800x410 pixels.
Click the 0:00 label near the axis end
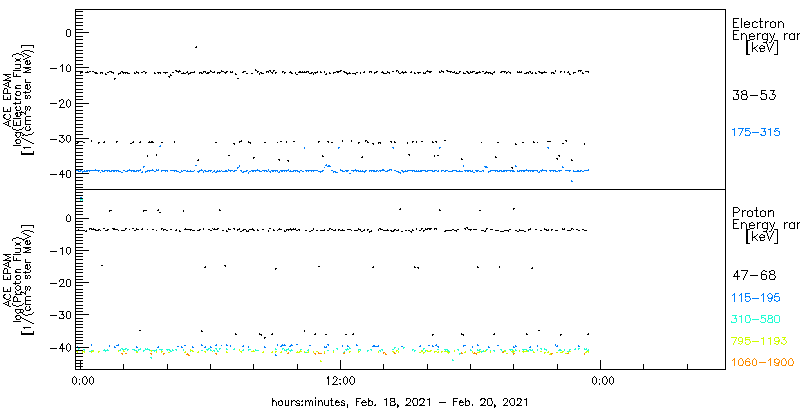coord(601,381)
